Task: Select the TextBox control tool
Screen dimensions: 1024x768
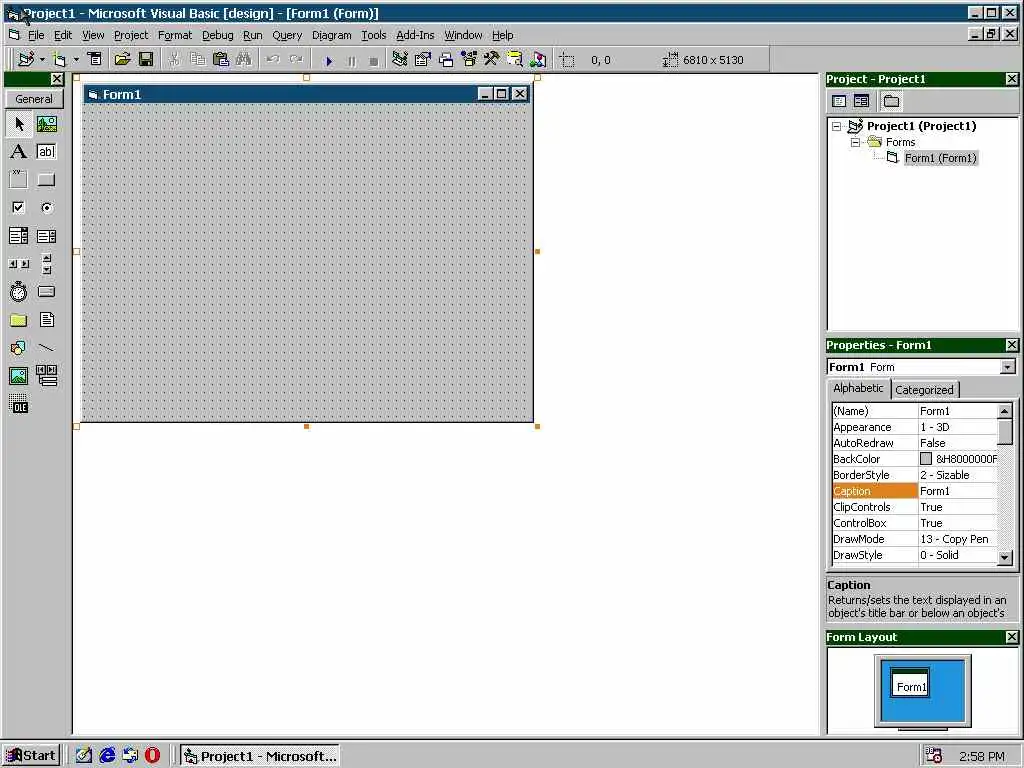Action: (46, 152)
